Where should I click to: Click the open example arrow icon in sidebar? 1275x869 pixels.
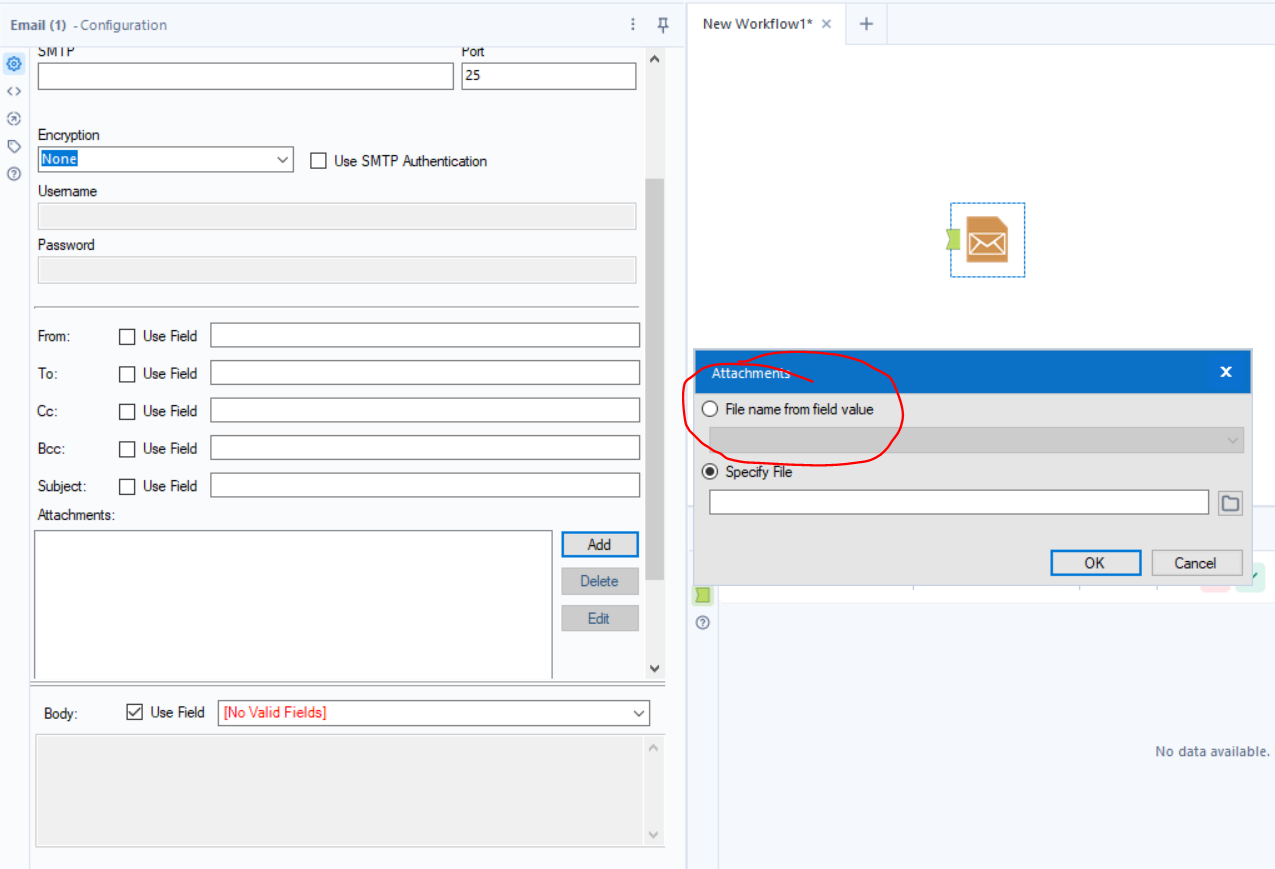13,118
